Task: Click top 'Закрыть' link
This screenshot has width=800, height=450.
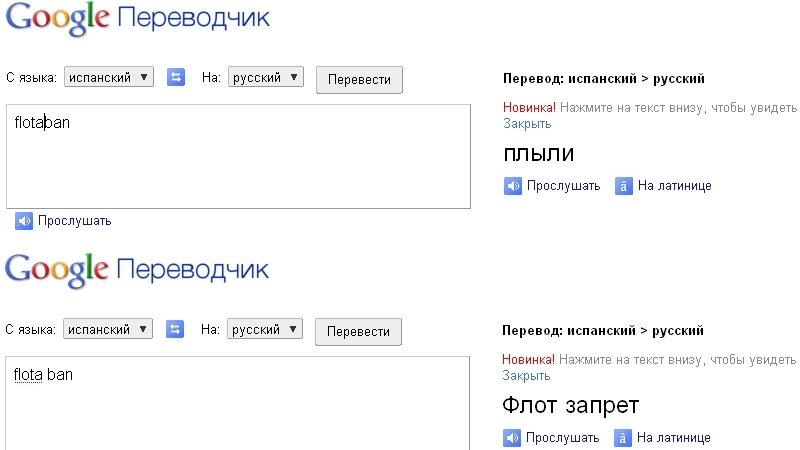Action: [526, 124]
